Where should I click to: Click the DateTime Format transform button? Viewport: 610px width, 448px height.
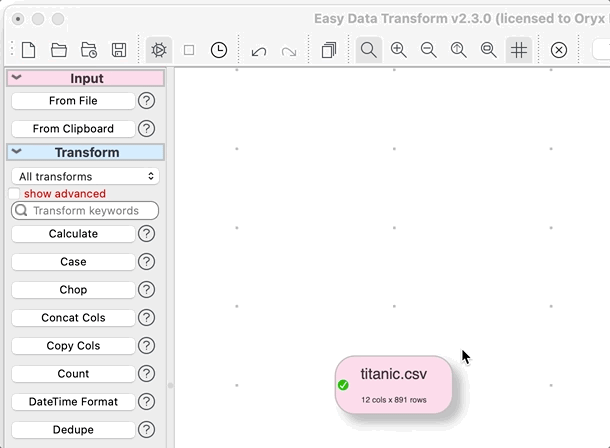tap(73, 402)
